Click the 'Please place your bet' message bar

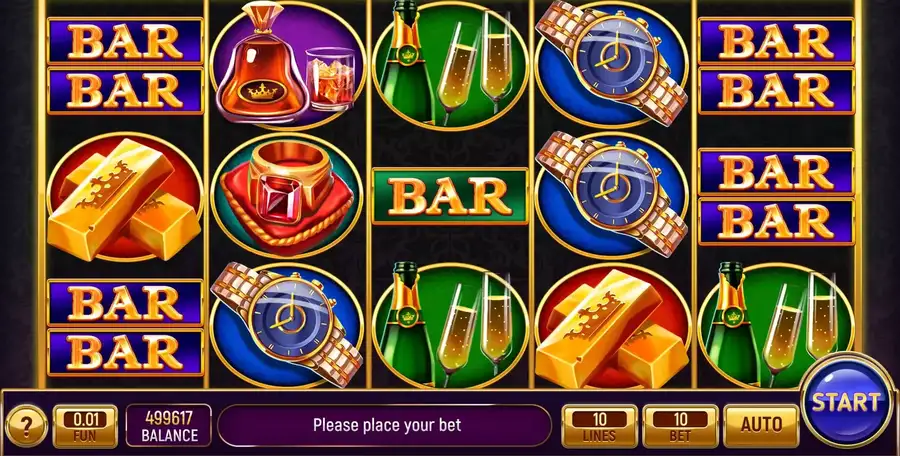[x=385, y=426]
